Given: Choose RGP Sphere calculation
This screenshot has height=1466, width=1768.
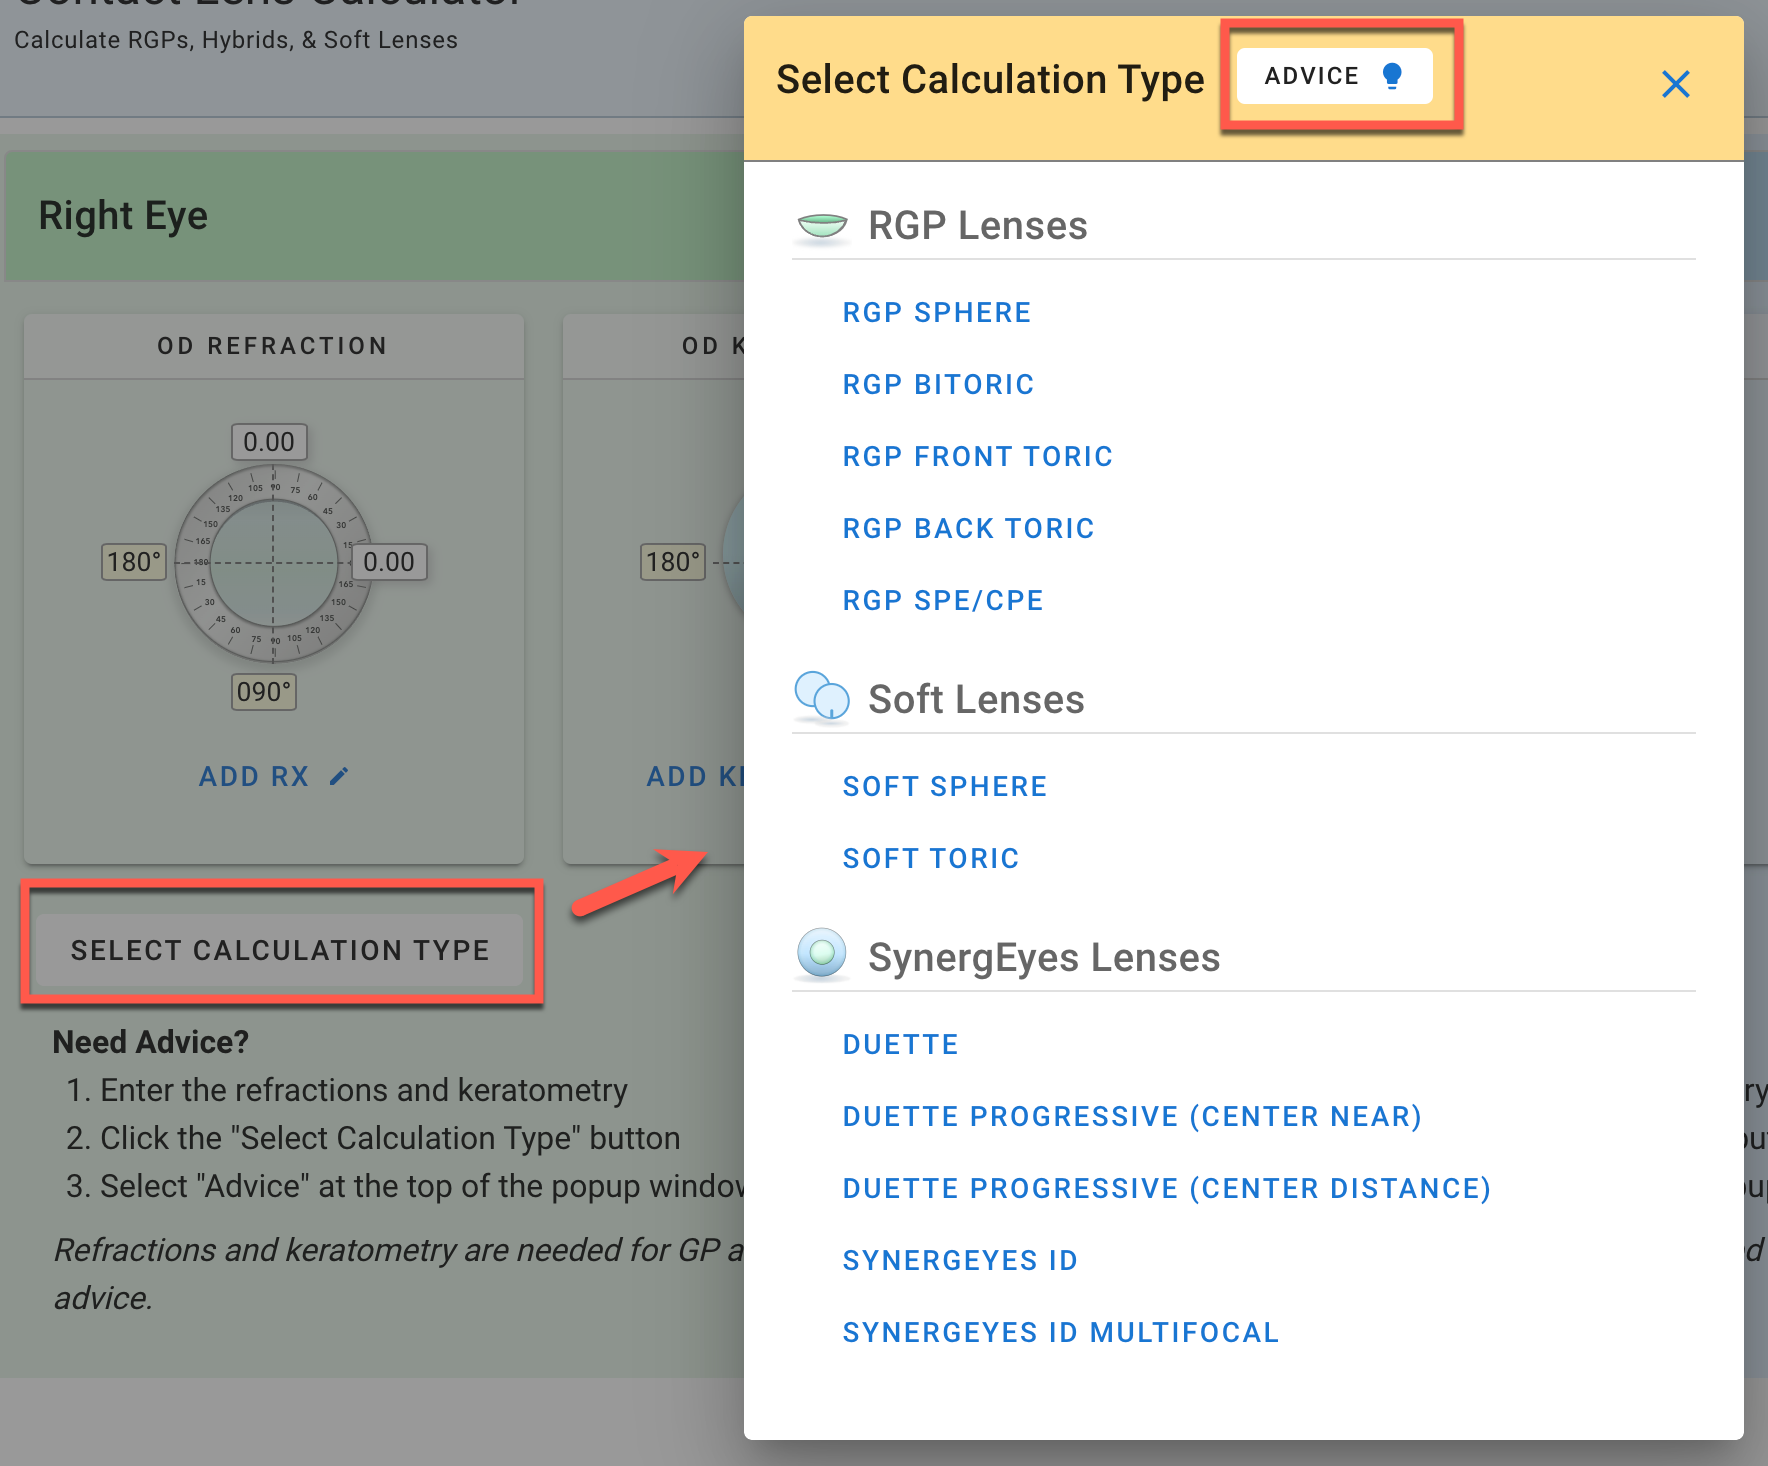Looking at the screenshot, I should [x=936, y=313].
